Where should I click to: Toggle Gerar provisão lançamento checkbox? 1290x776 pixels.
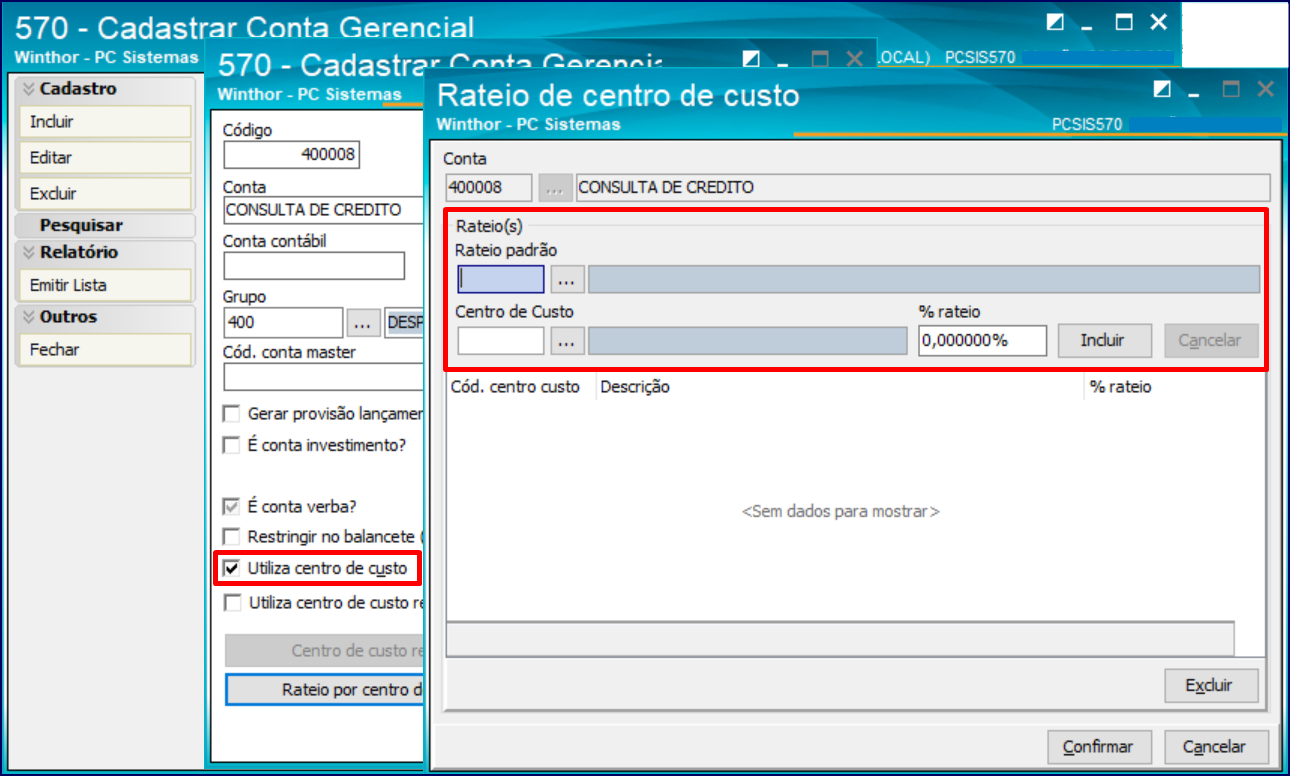(x=232, y=414)
